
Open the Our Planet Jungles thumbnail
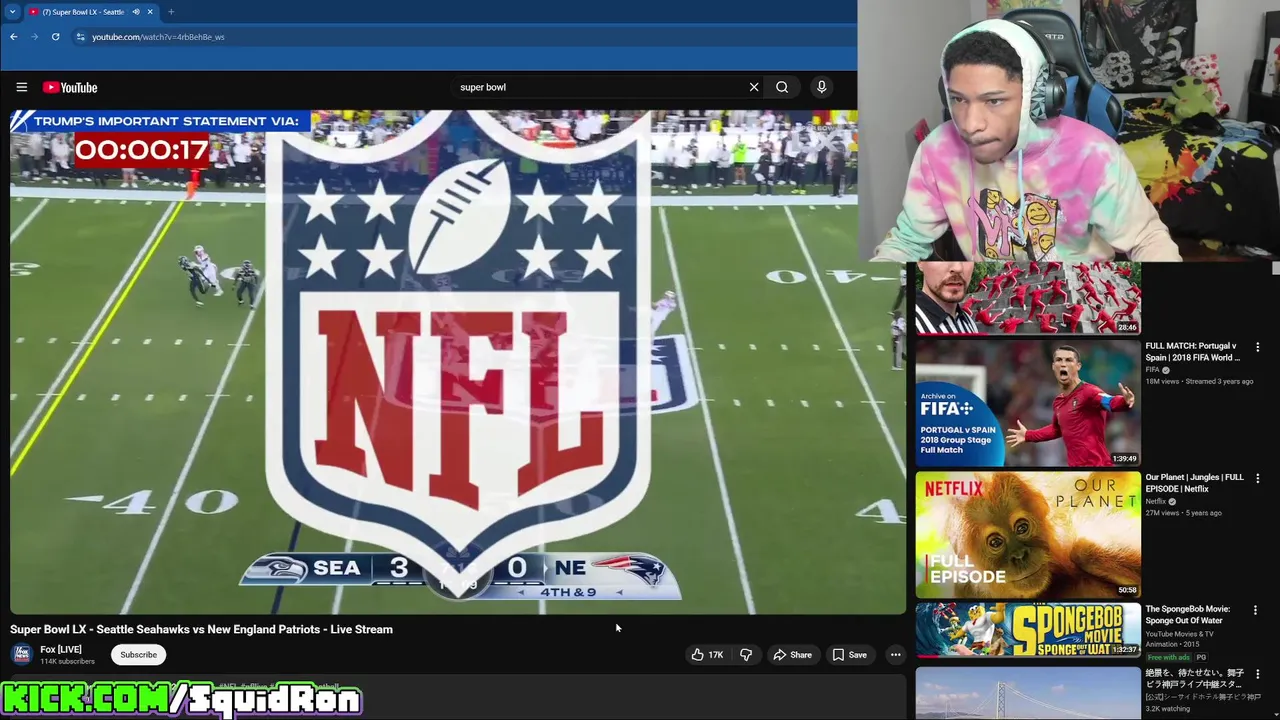1028,535
